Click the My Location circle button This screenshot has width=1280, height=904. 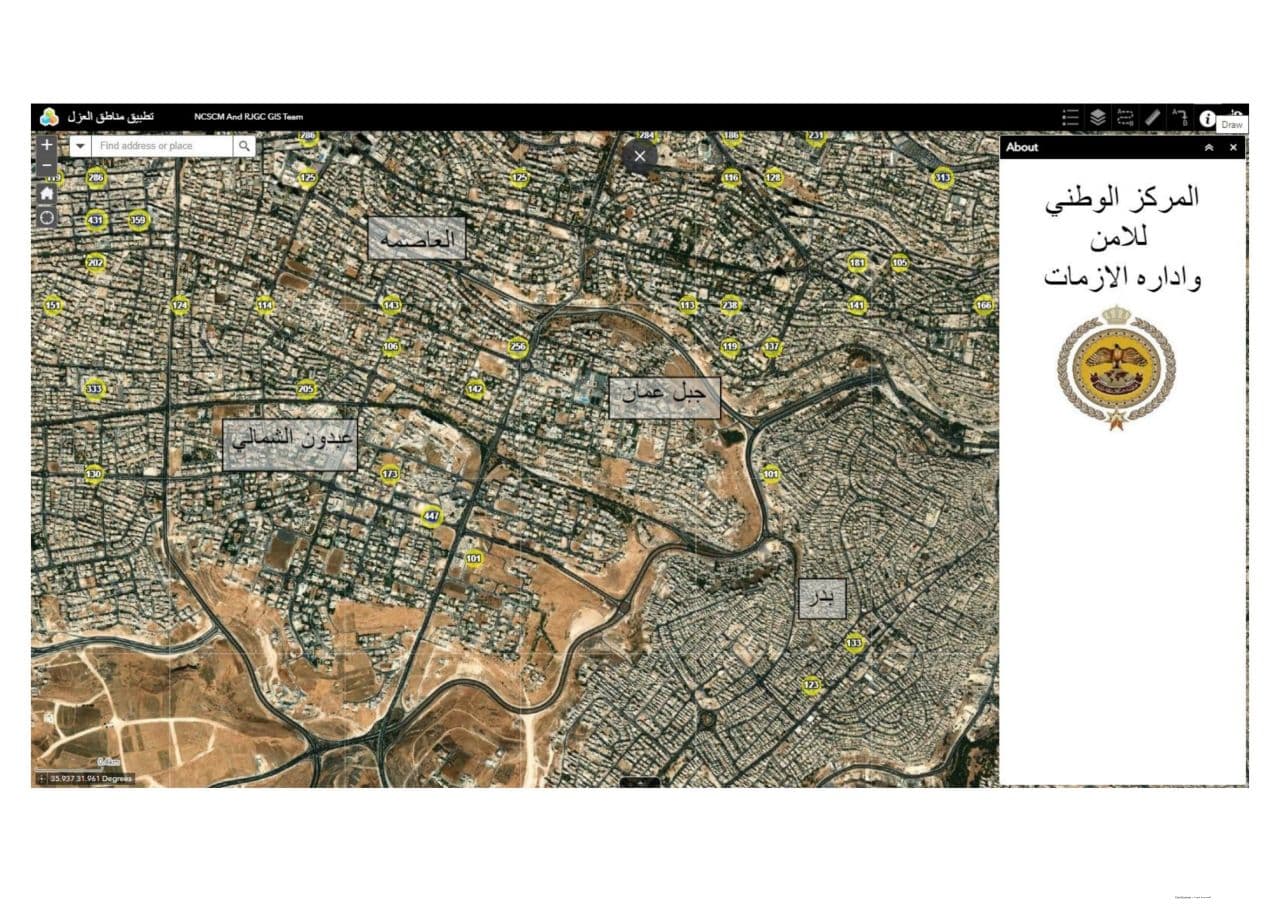point(46,217)
